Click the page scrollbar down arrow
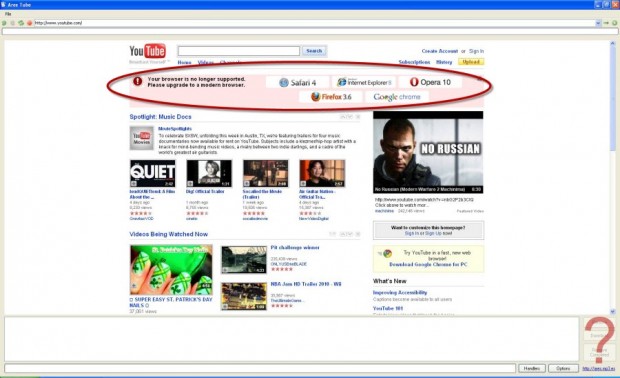Viewport: 620px width, 378px height. pos(613,312)
